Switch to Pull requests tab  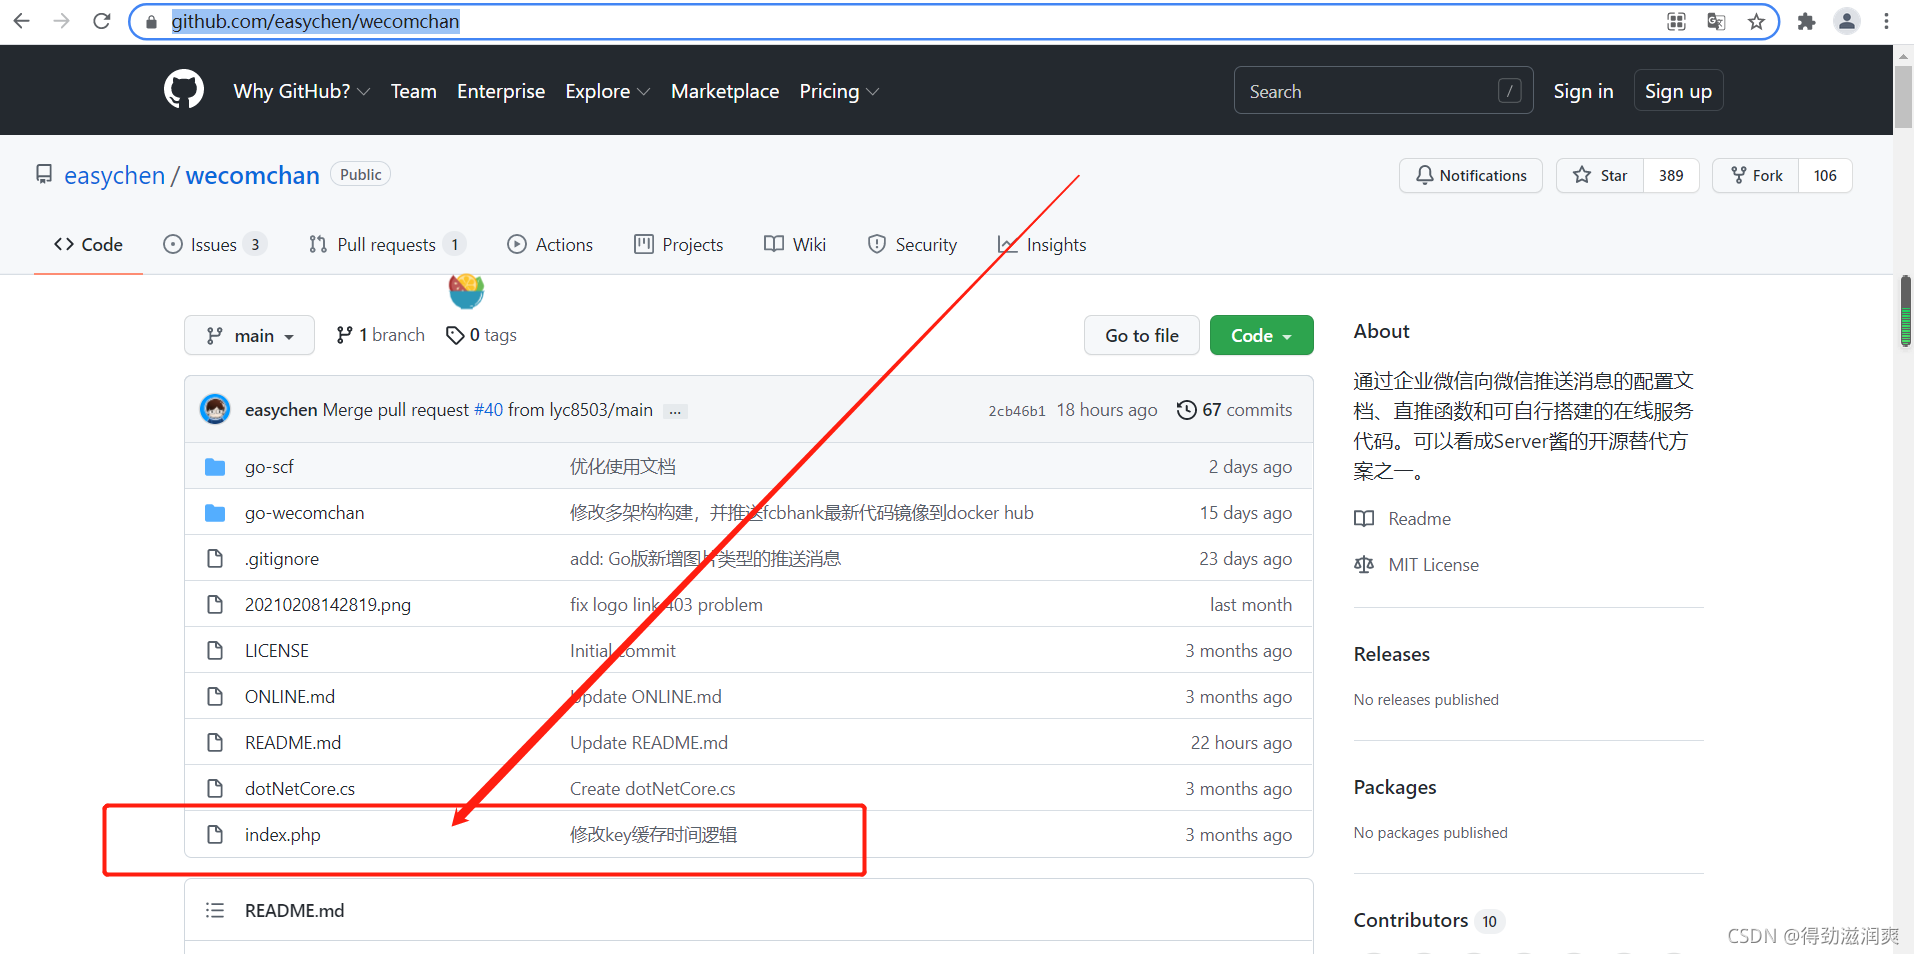387,244
